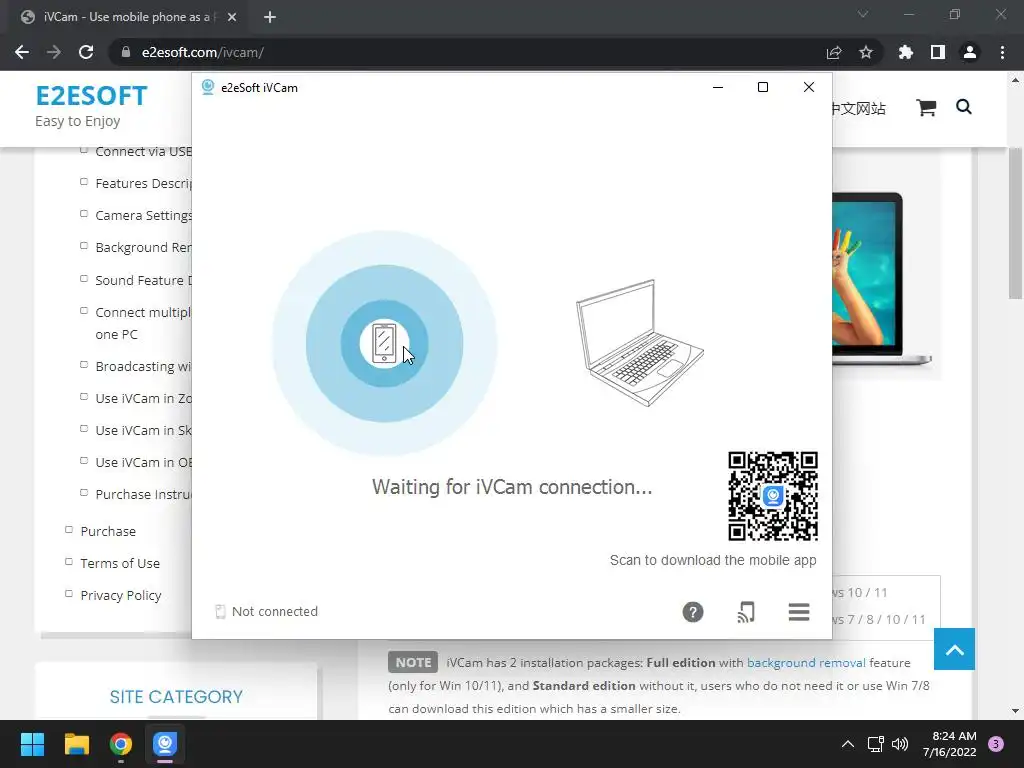The width and height of the screenshot is (1024, 768).
Task: Open Features Description sidebar link
Action: click(x=143, y=184)
